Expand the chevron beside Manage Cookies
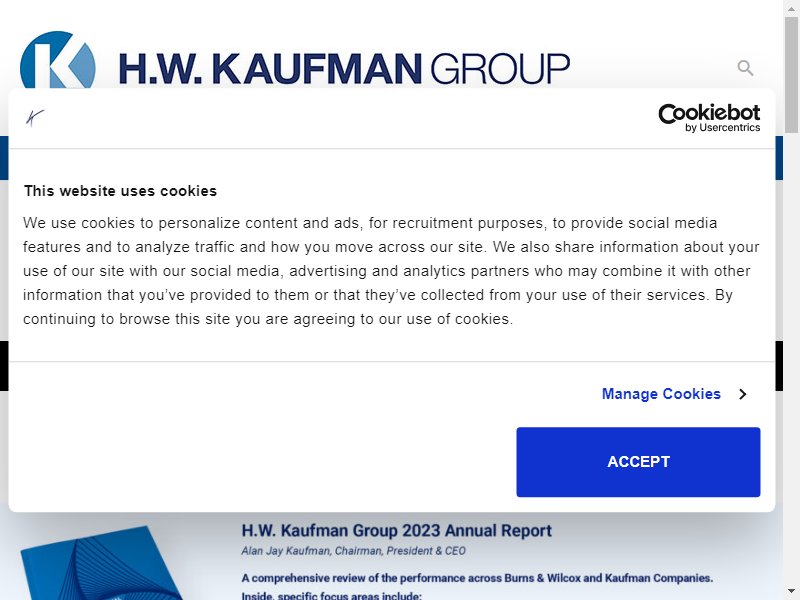800x600 pixels. pos(743,394)
